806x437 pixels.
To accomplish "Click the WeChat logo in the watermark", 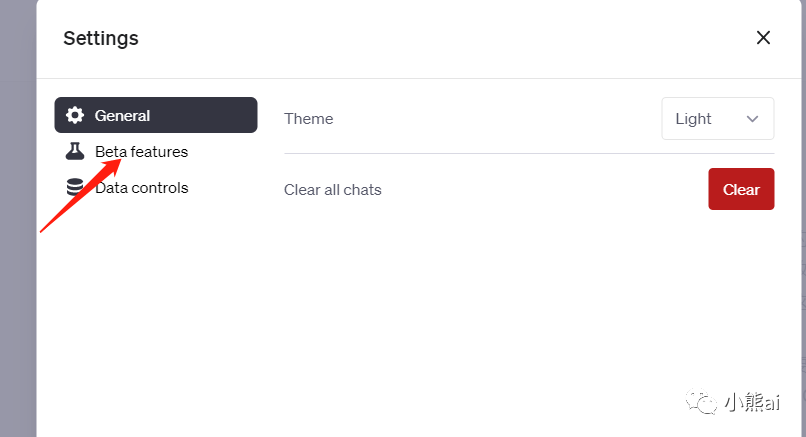I will point(702,402).
